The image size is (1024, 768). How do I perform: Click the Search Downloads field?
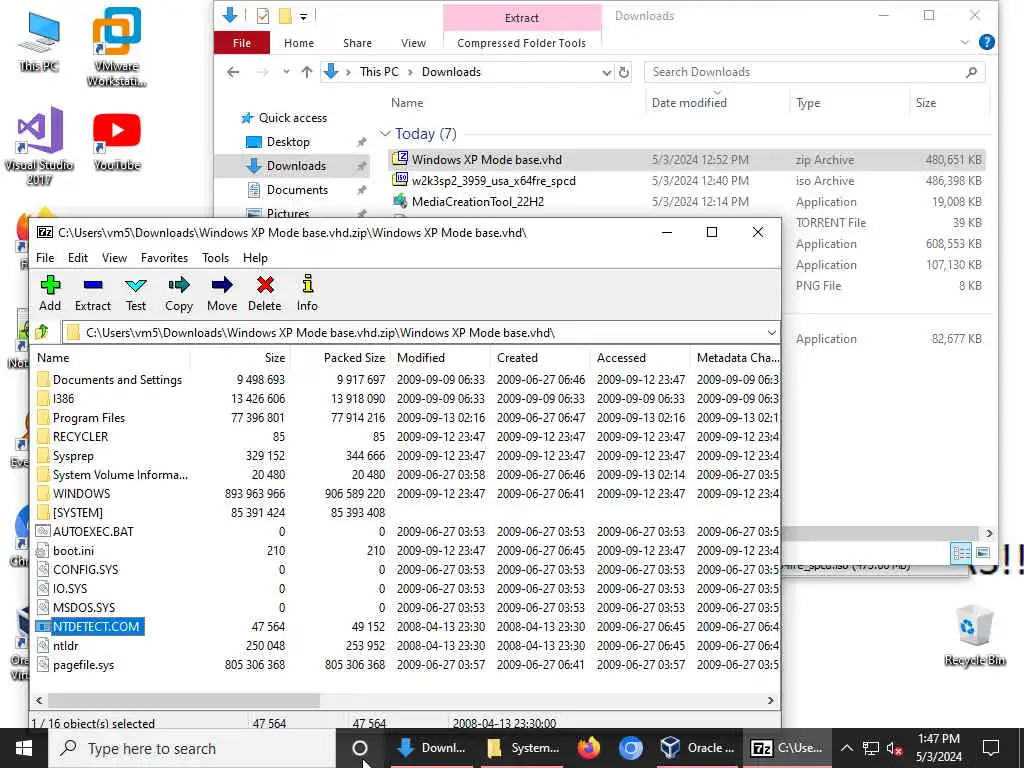[814, 72]
